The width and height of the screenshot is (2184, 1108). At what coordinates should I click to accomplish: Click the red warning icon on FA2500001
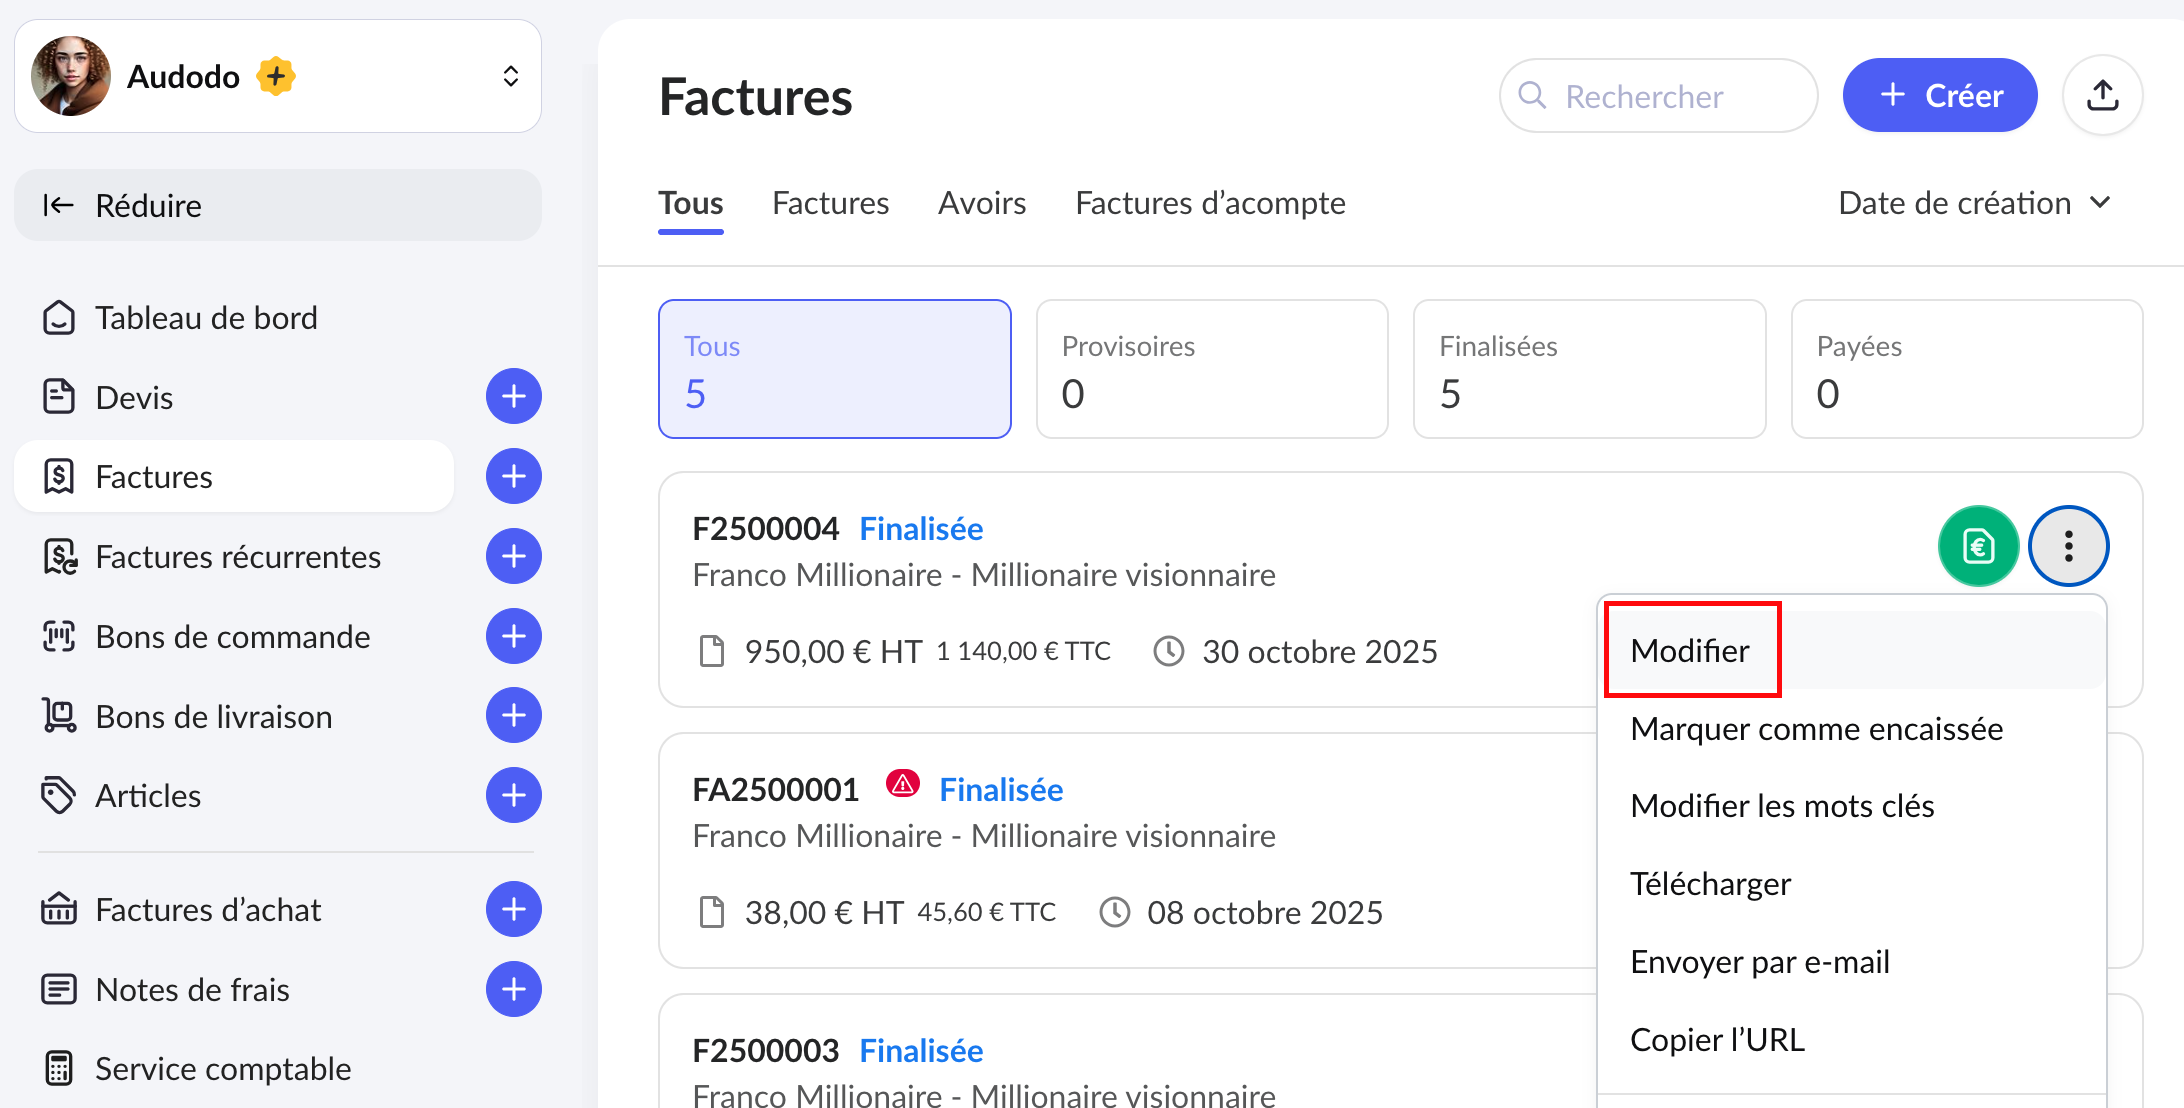[902, 785]
